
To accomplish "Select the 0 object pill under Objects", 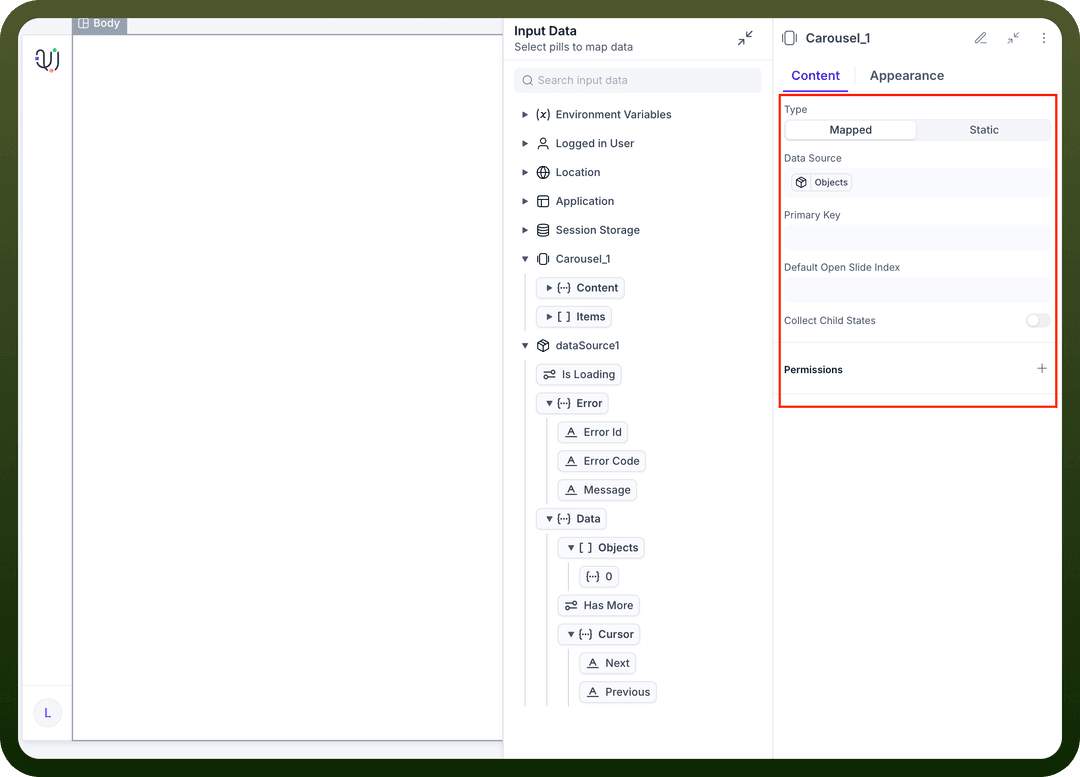I will click(x=599, y=577).
